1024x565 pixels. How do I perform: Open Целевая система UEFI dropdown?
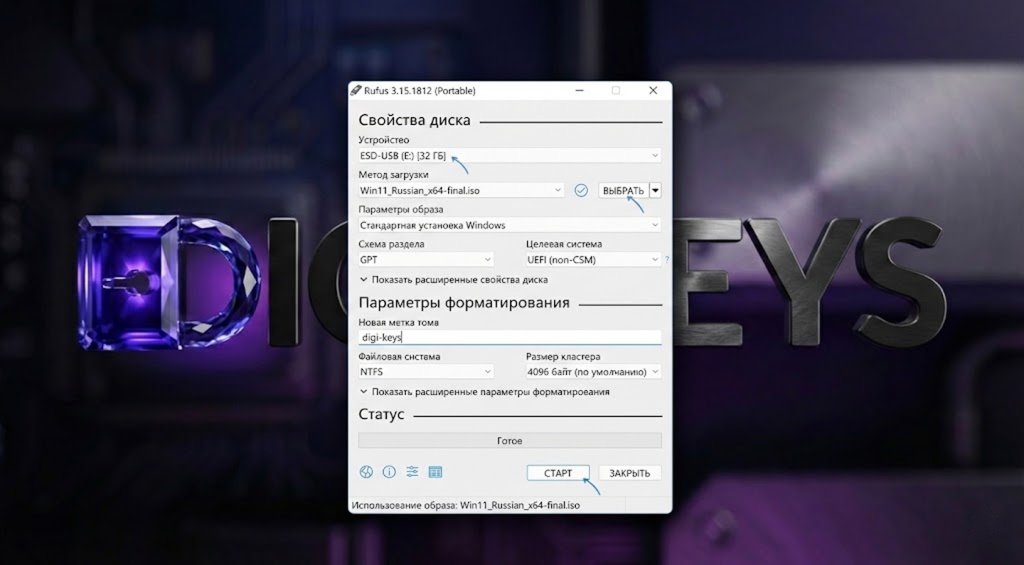point(593,260)
